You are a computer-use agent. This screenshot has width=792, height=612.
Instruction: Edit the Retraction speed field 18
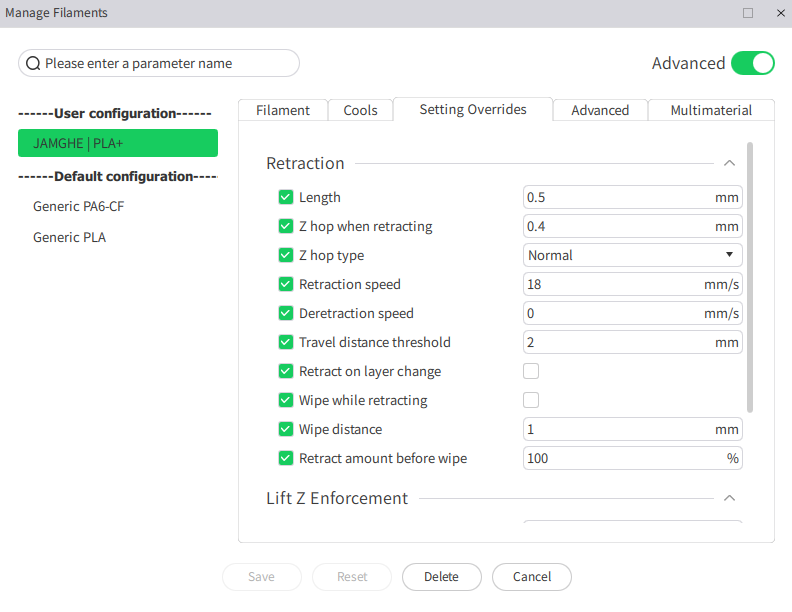coord(632,284)
